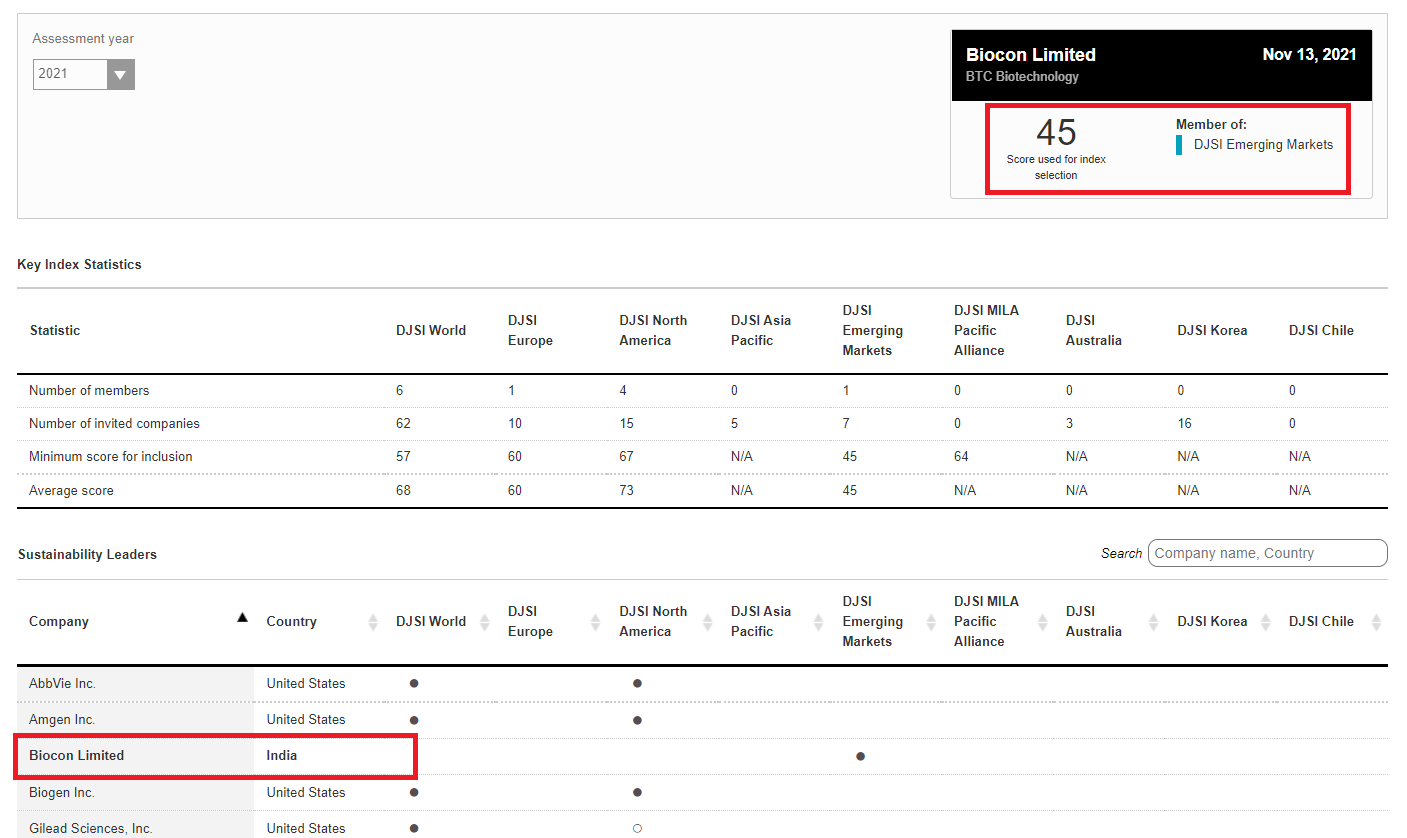Click Biocon's DJSI Emerging Markets membership dot
Image resolution: width=1407 pixels, height=838 pixels.
click(860, 757)
